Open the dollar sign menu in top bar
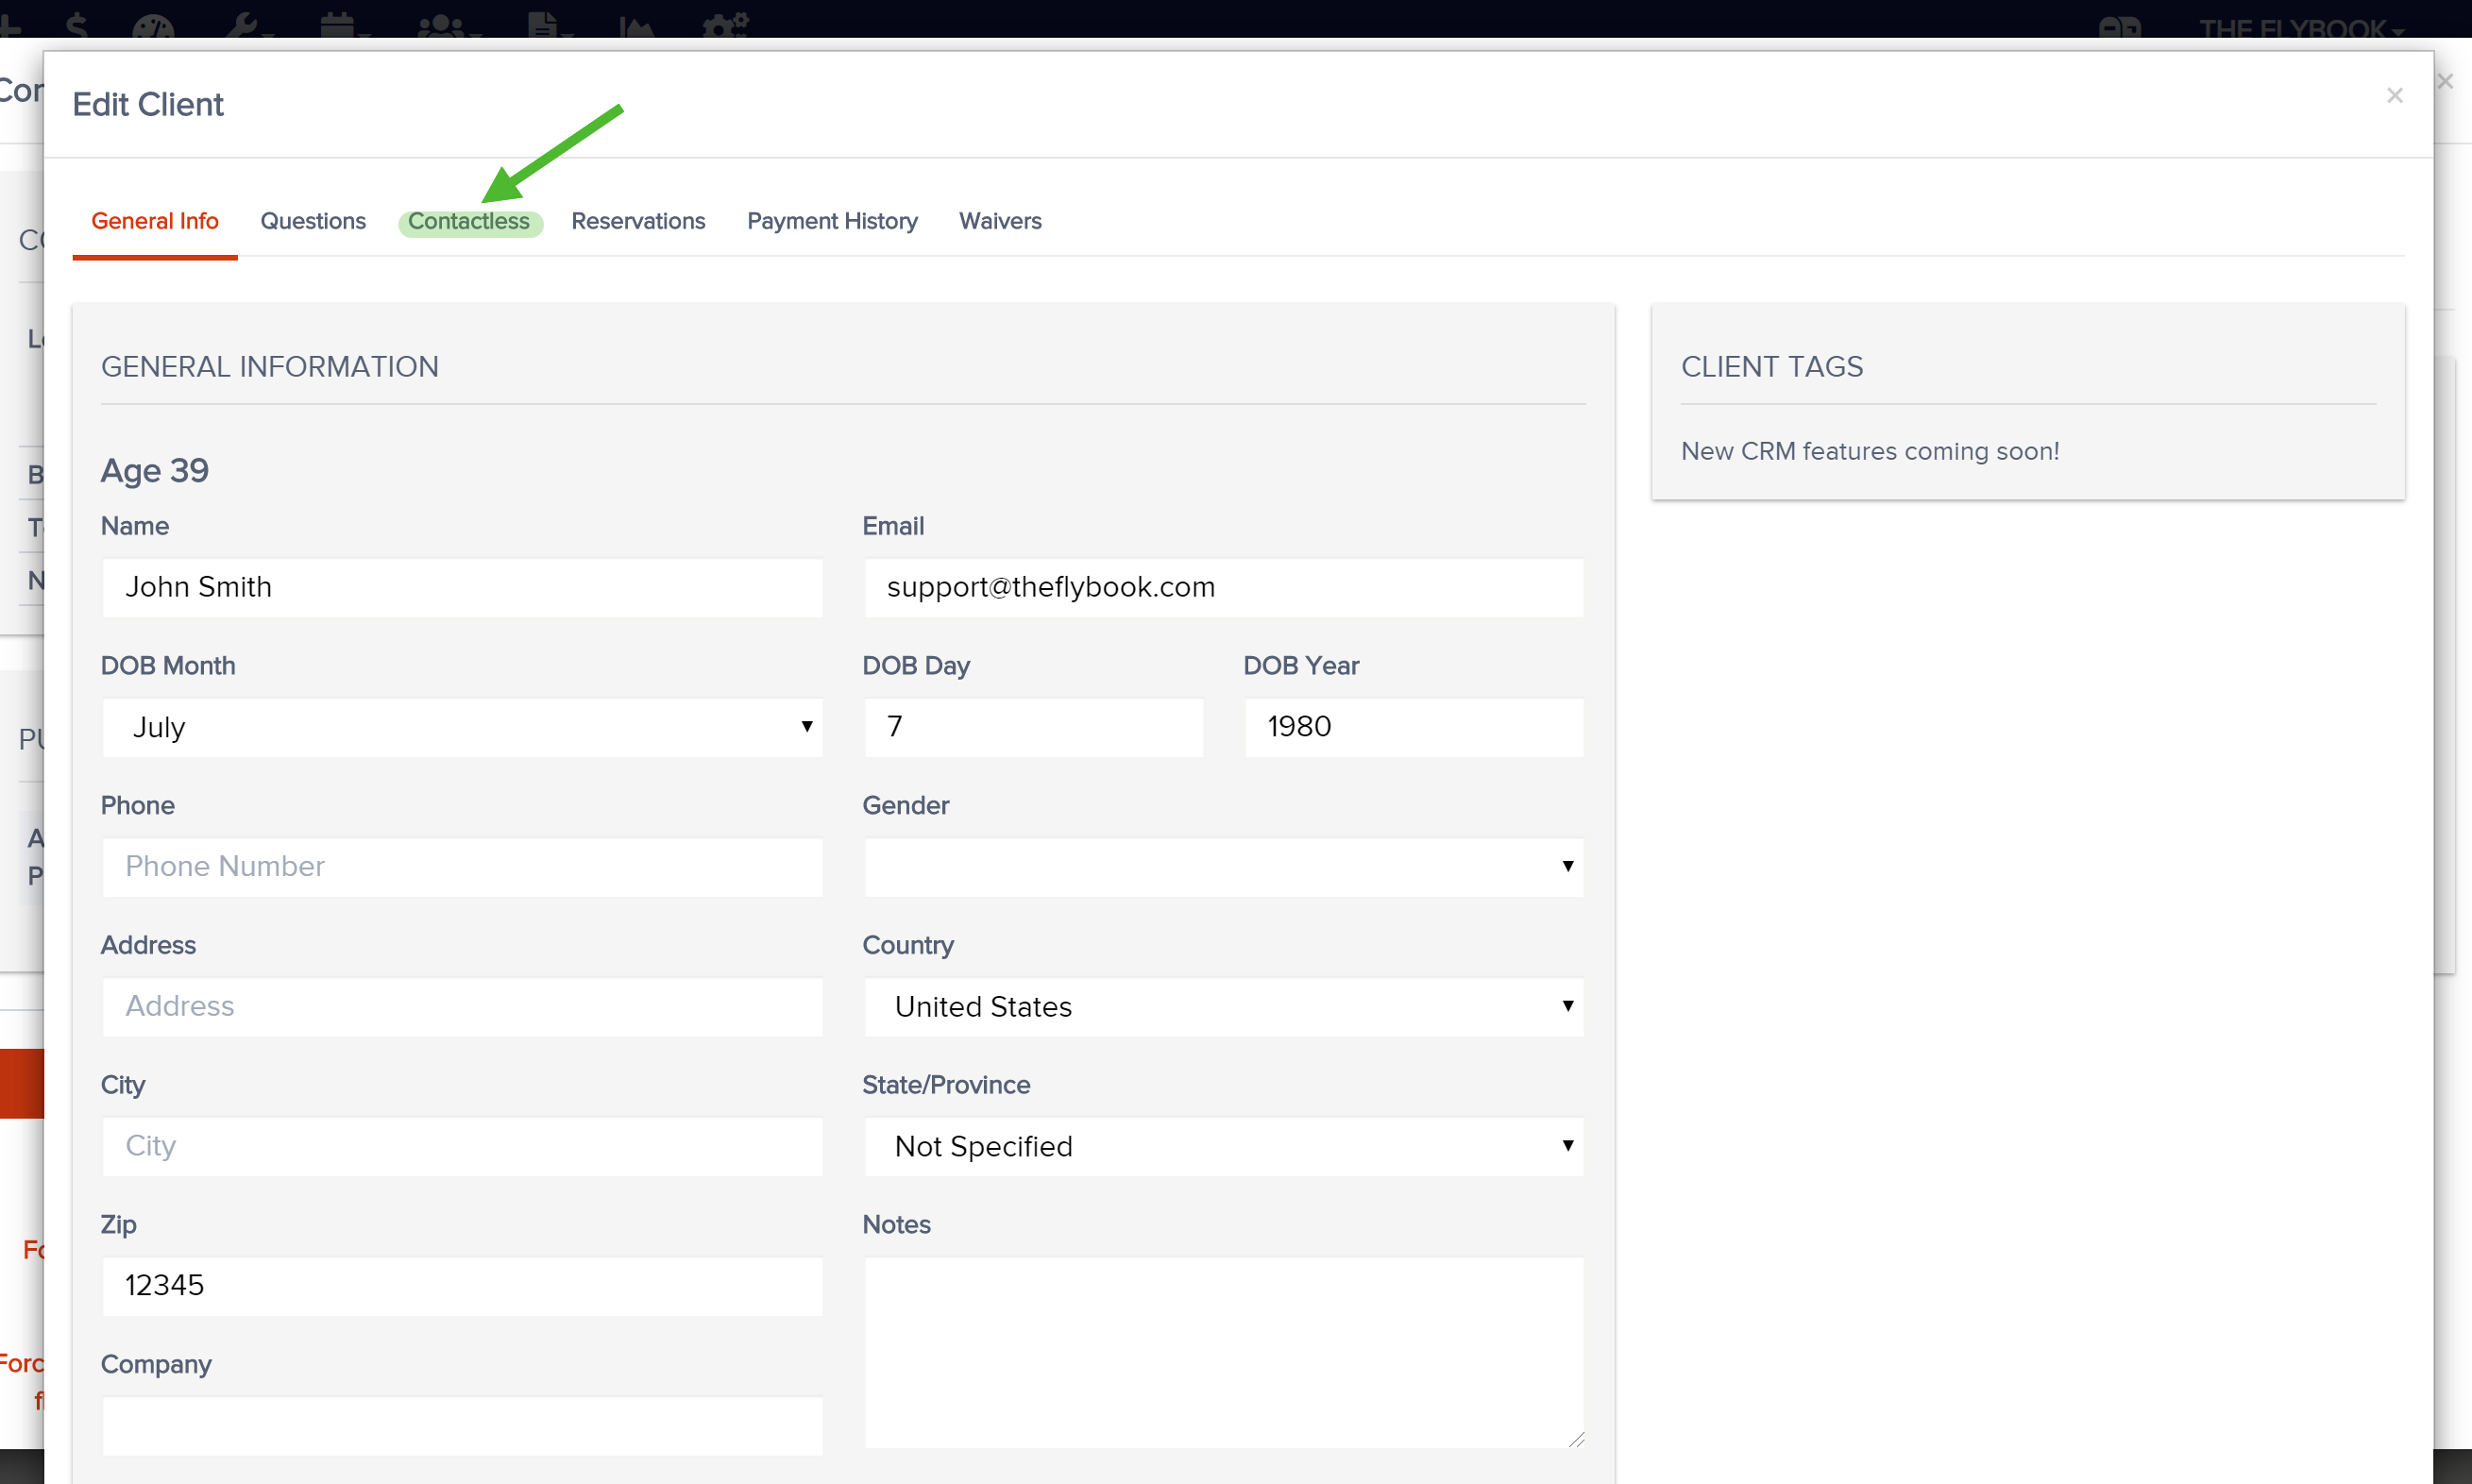Viewport: 2472px width, 1484px height. coord(76,26)
